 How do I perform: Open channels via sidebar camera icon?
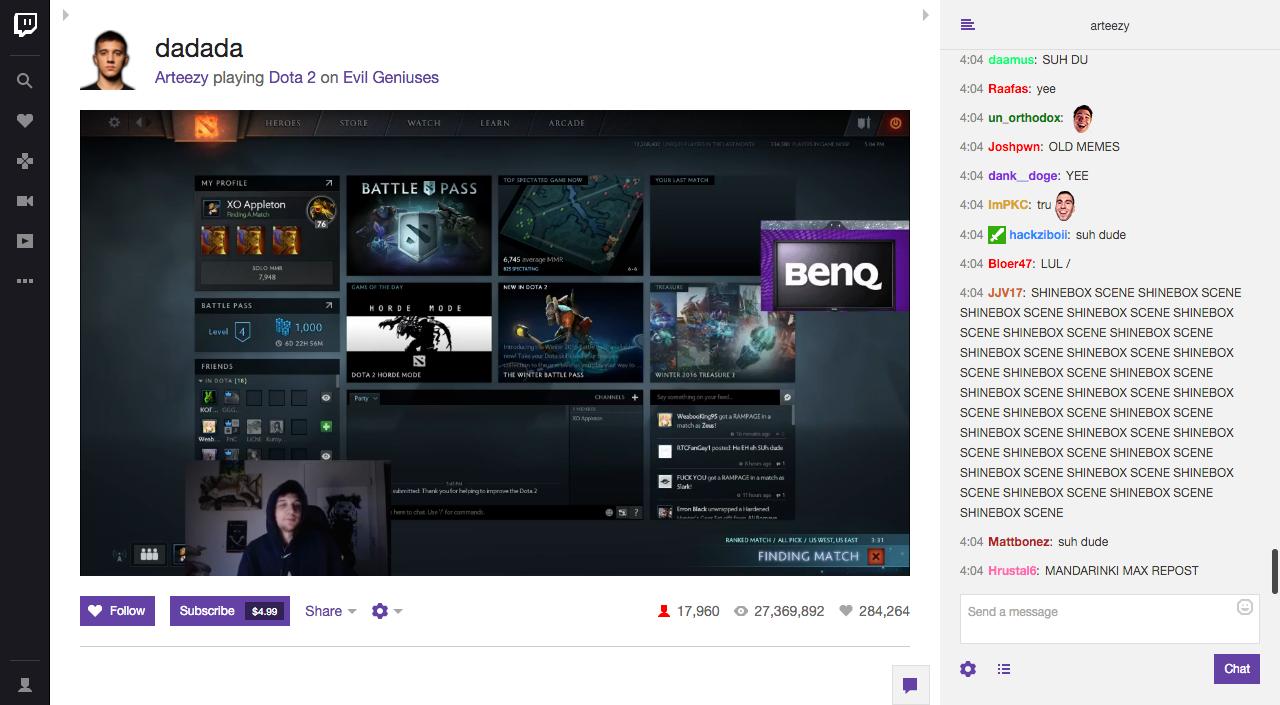tap(25, 201)
